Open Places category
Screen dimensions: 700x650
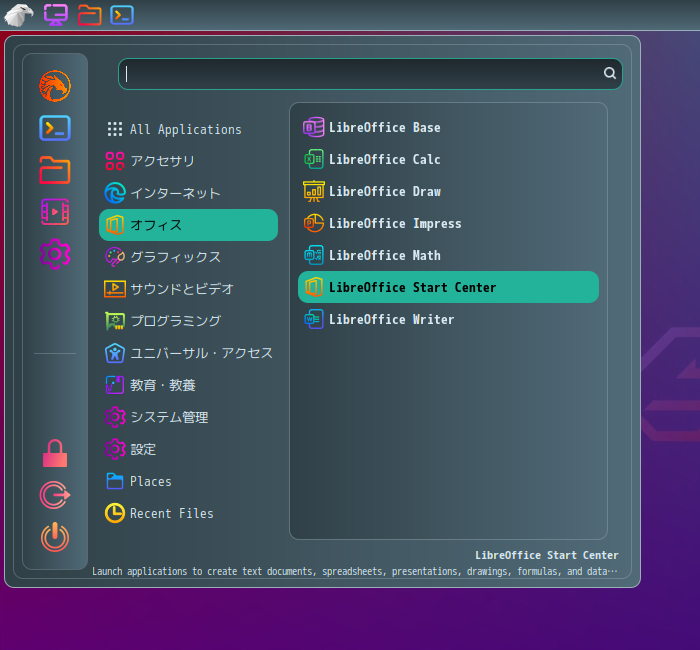tap(188, 481)
